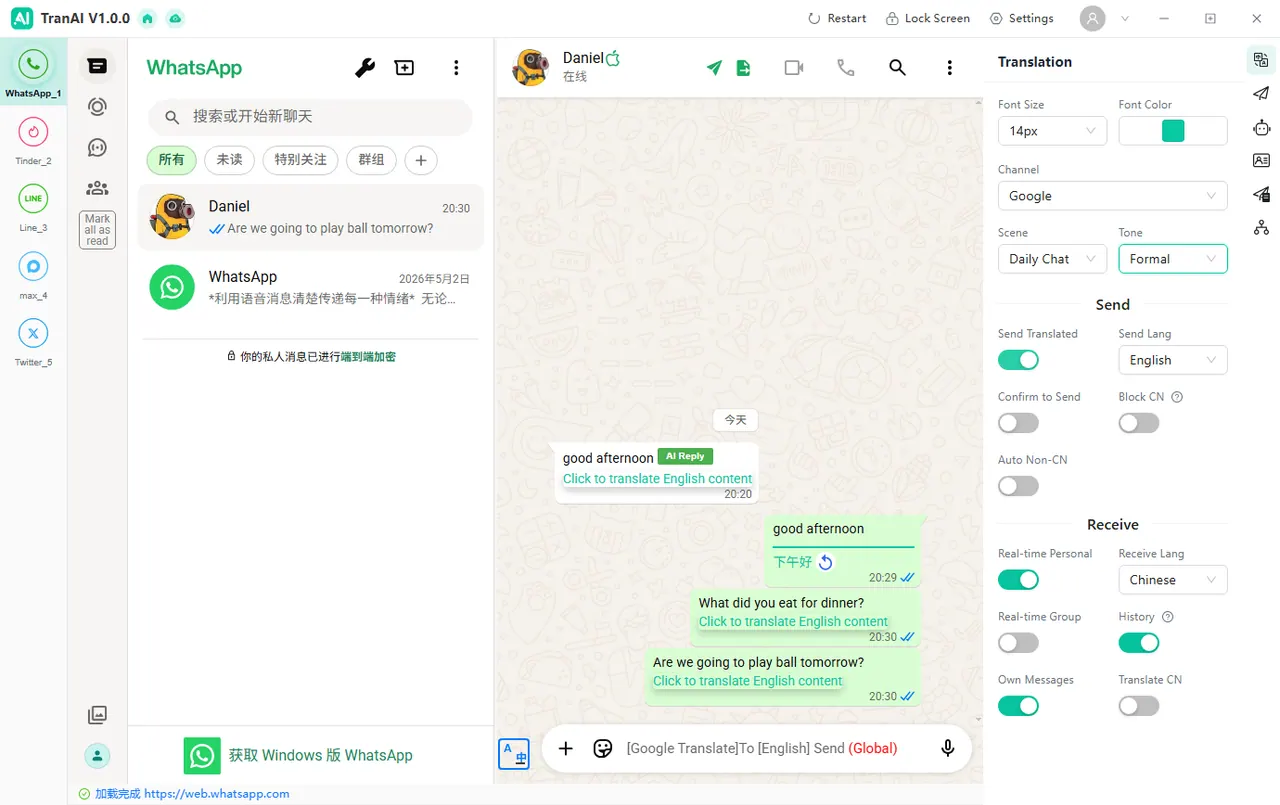The width and height of the screenshot is (1280, 805).
Task: Open the robot AI panel icon
Action: pos(1261,128)
